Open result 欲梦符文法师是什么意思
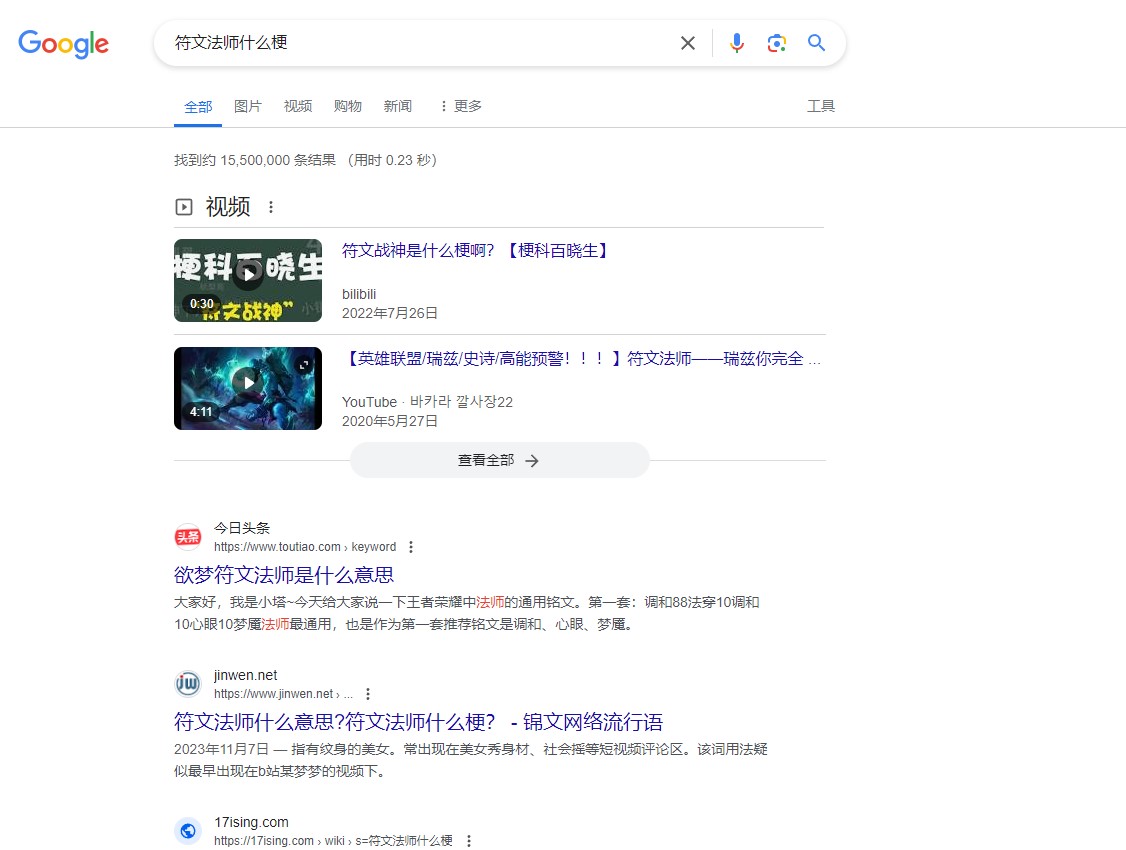 (x=284, y=574)
